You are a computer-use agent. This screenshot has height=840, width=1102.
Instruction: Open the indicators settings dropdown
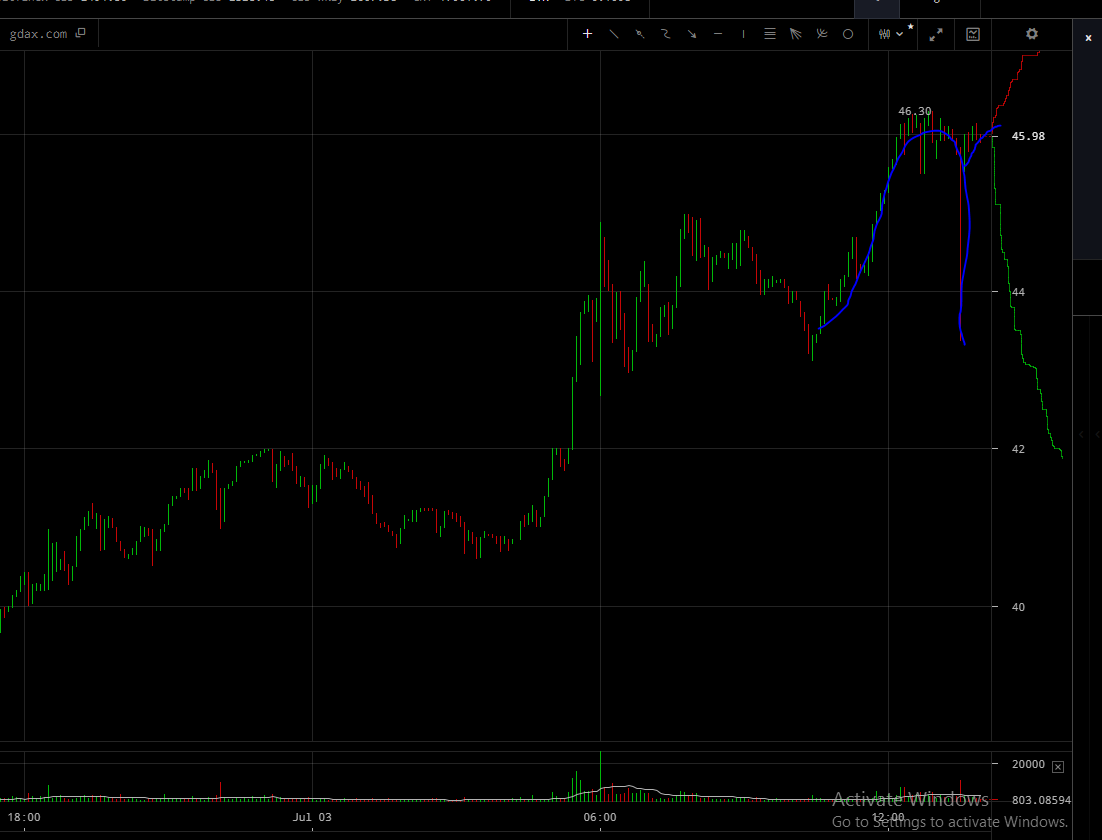[x=890, y=34]
